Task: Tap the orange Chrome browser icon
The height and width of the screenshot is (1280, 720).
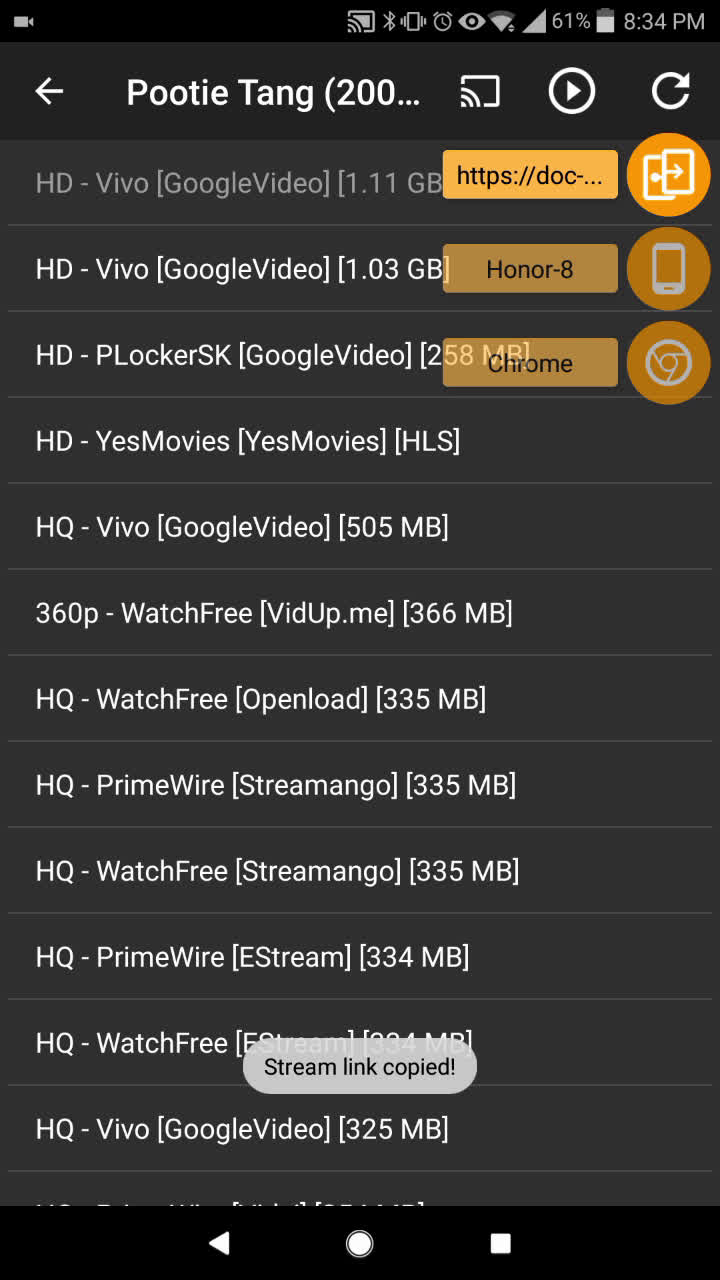Action: (x=668, y=363)
